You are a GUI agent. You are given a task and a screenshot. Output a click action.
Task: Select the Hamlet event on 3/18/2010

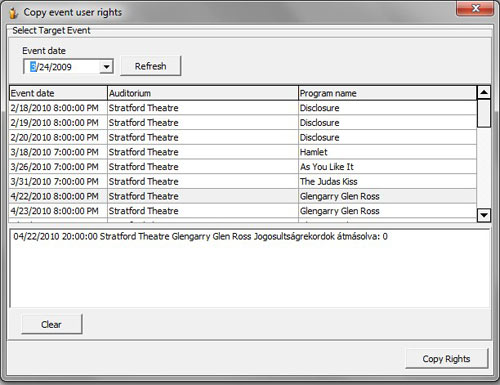pos(243,152)
